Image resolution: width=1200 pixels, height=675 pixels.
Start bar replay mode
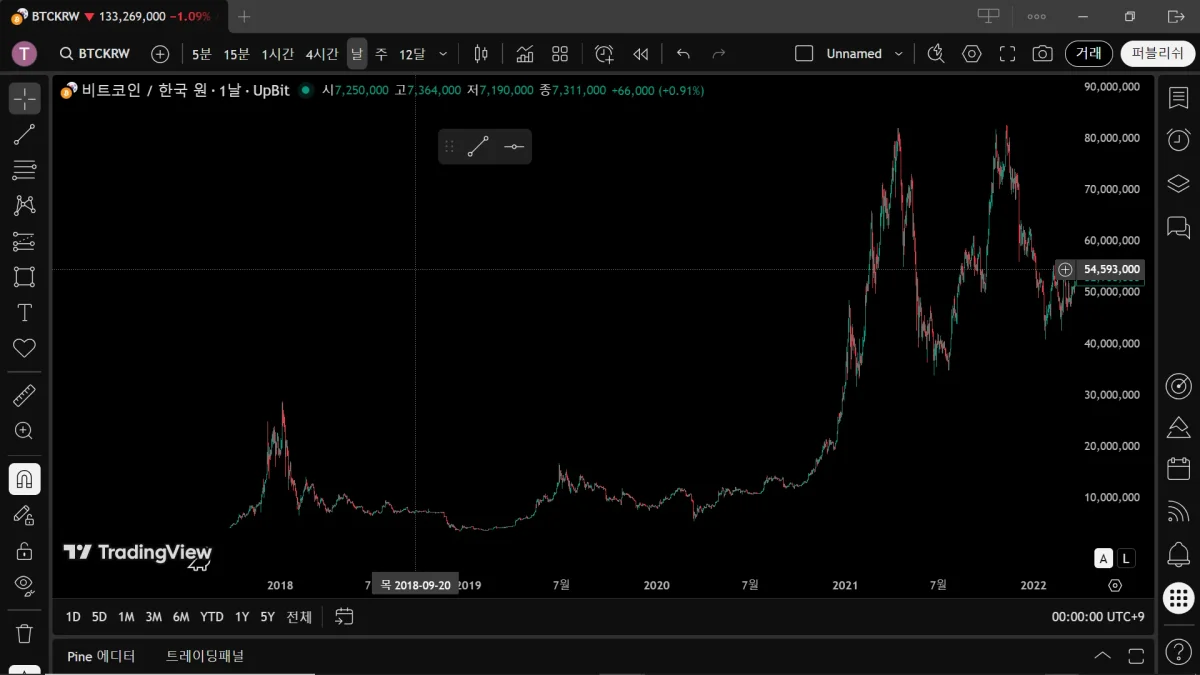pyautogui.click(x=641, y=54)
